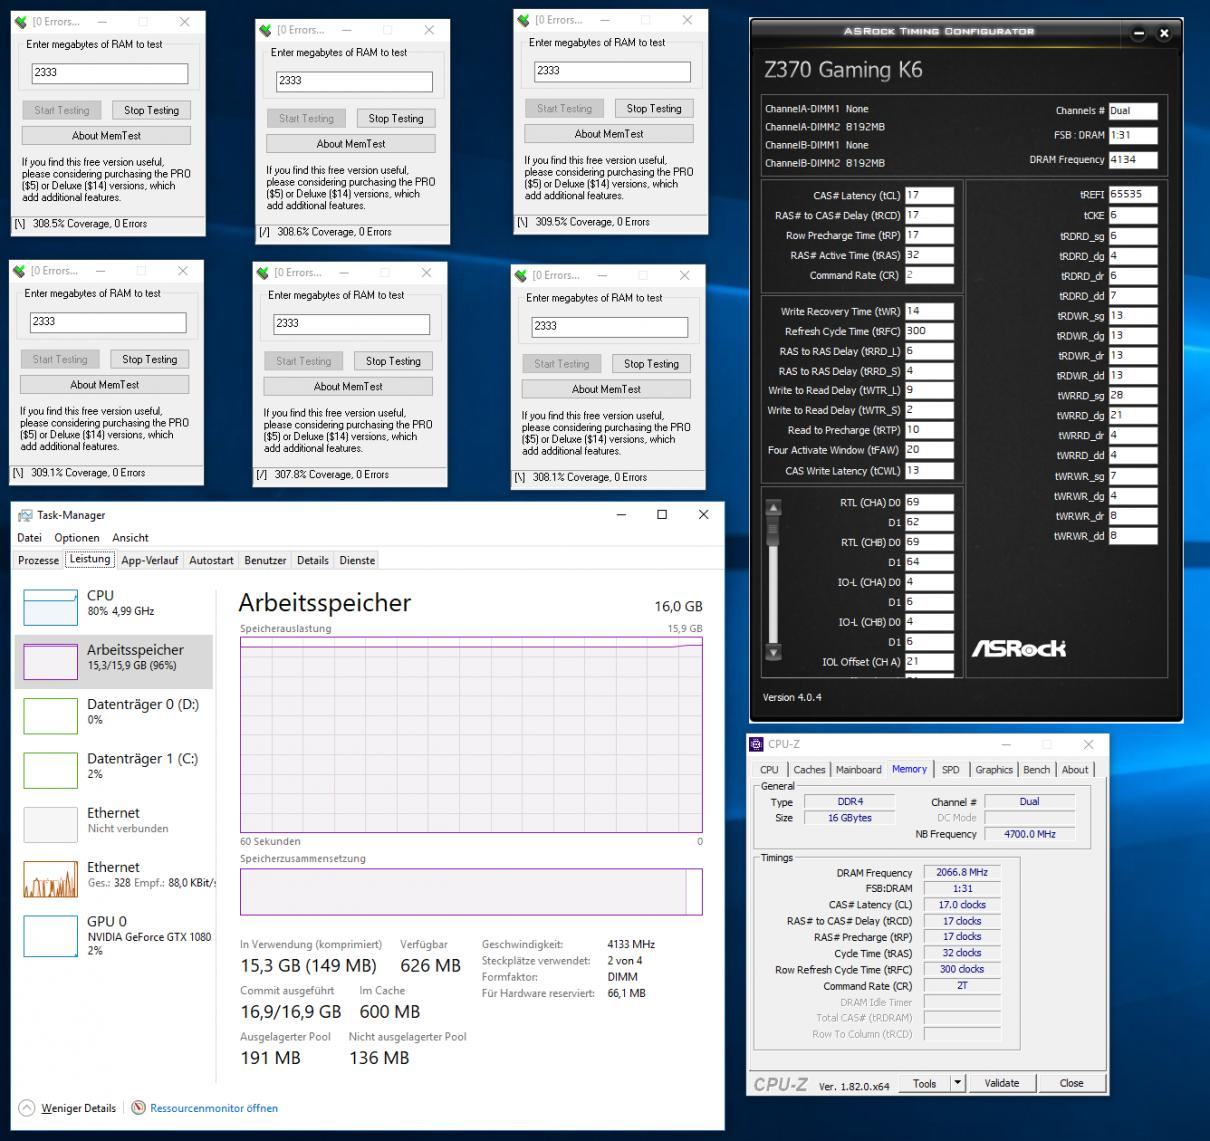The width and height of the screenshot is (1210, 1141).
Task: Switch to the Benutzer tab
Action: [x=266, y=560]
